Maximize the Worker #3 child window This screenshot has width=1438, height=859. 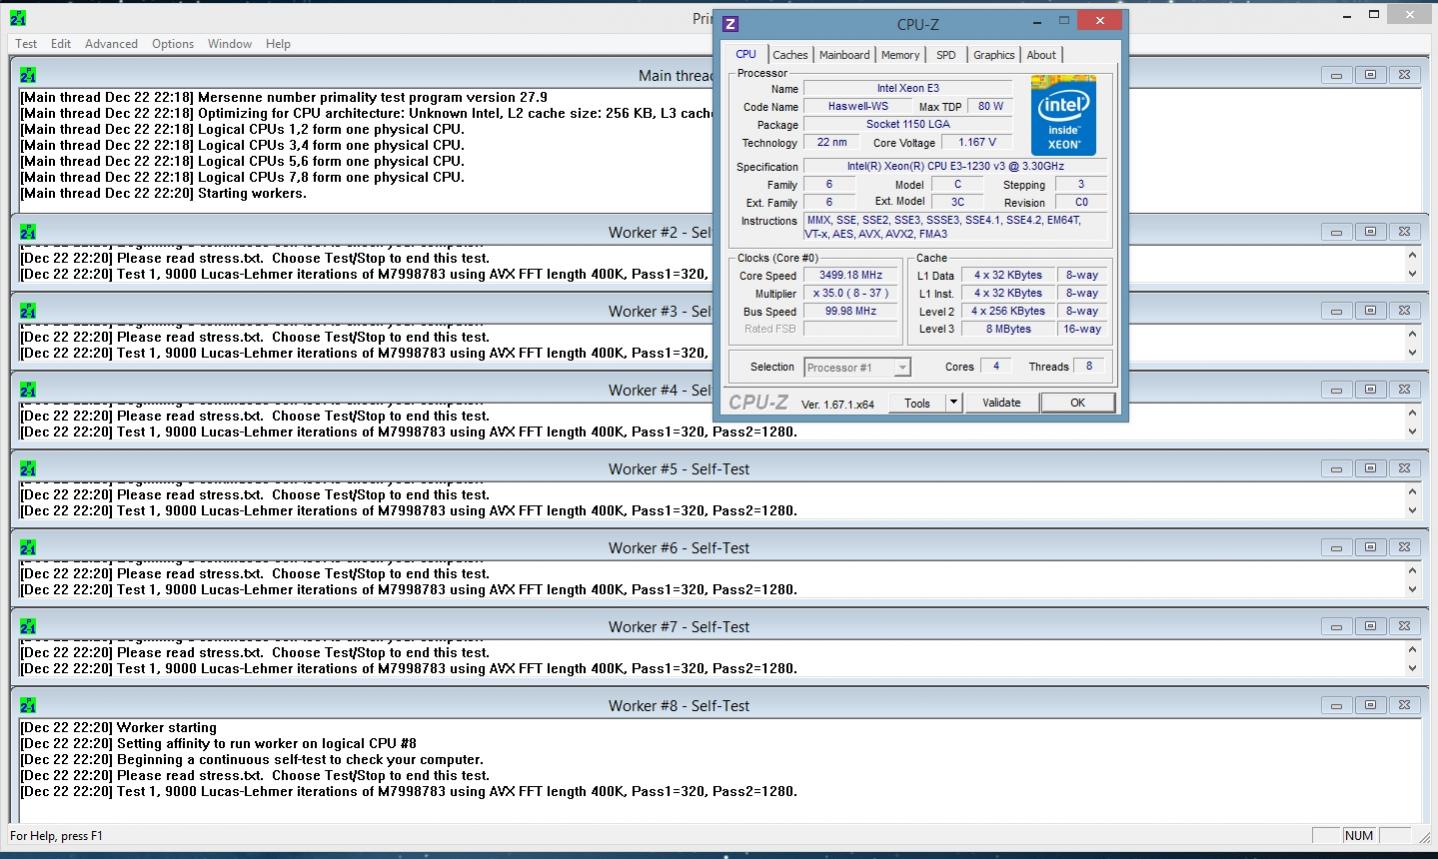click(x=1370, y=311)
